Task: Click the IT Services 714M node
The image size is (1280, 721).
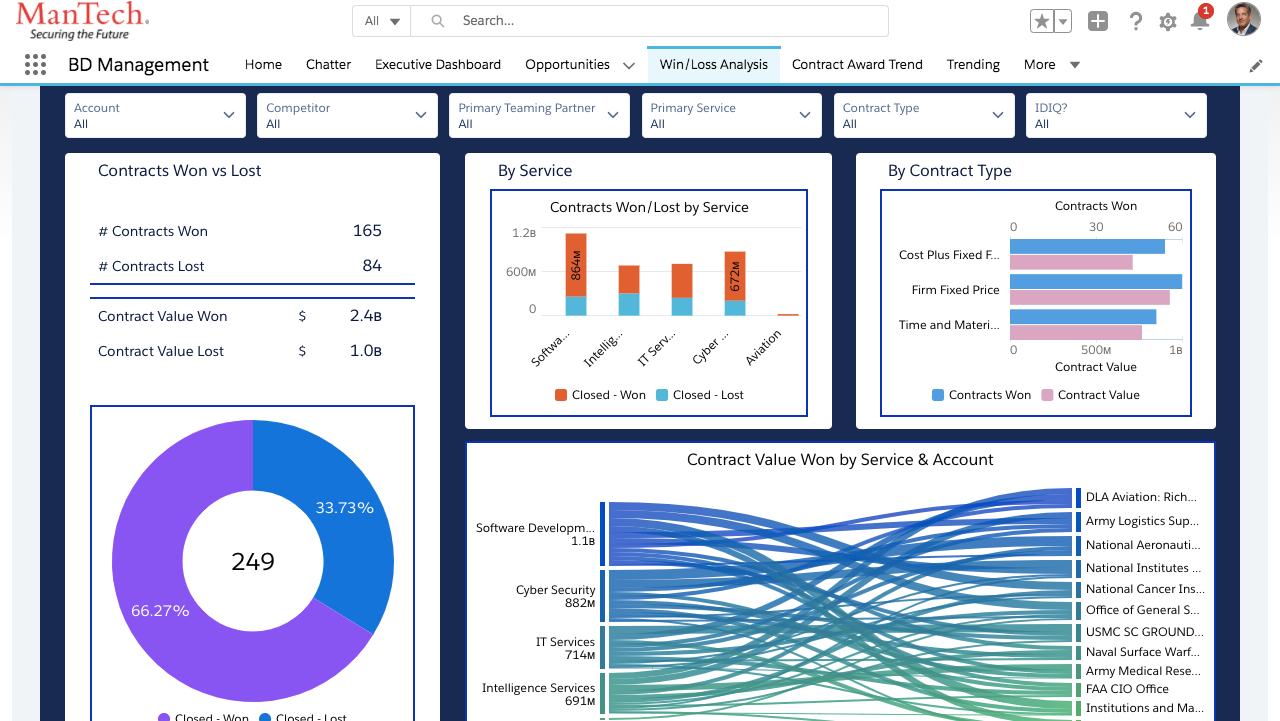Action: click(603, 647)
